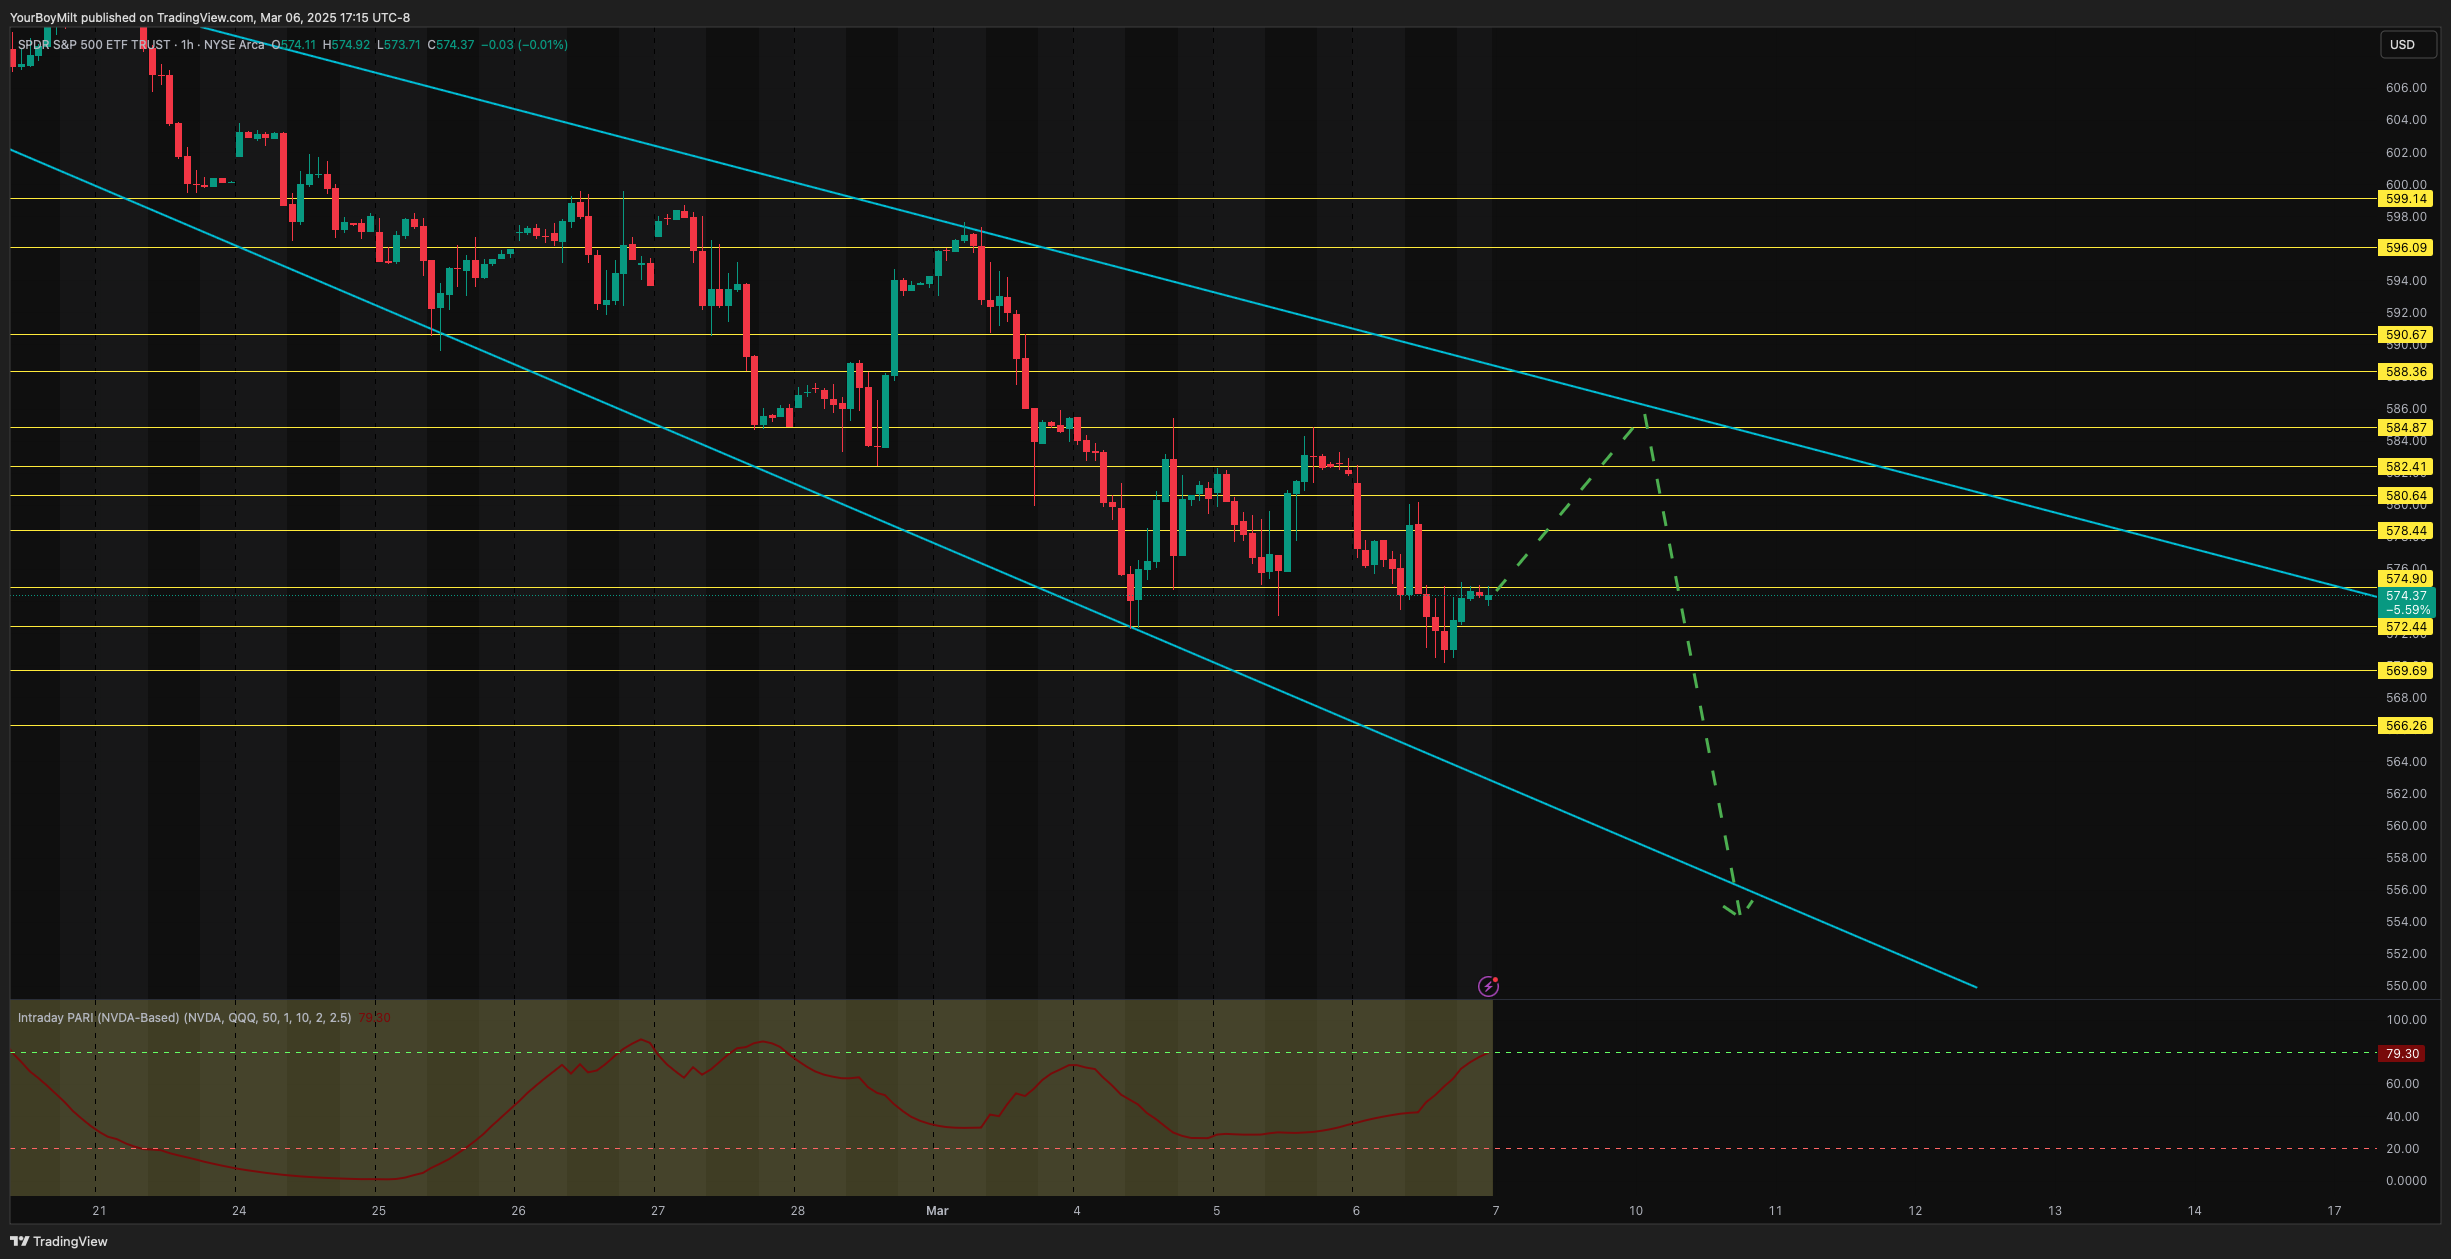The height and width of the screenshot is (1259, 2451).
Task: Click the SPDR S&P 500 ETF TRUST title
Action: click(94, 45)
